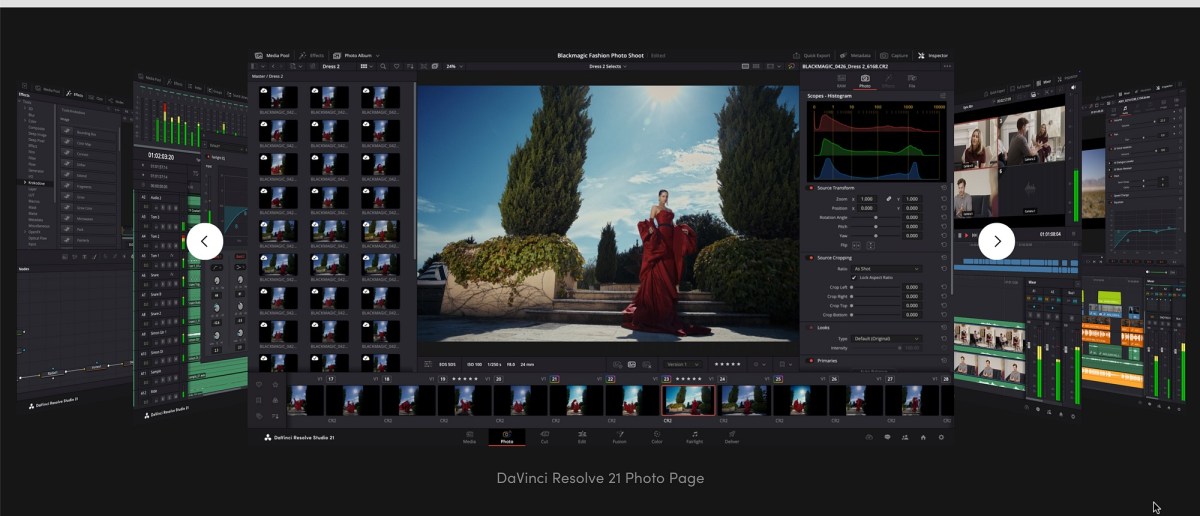The image size is (1200, 516).
Task: Set the five-star rating under the viewer
Action: click(x=727, y=364)
